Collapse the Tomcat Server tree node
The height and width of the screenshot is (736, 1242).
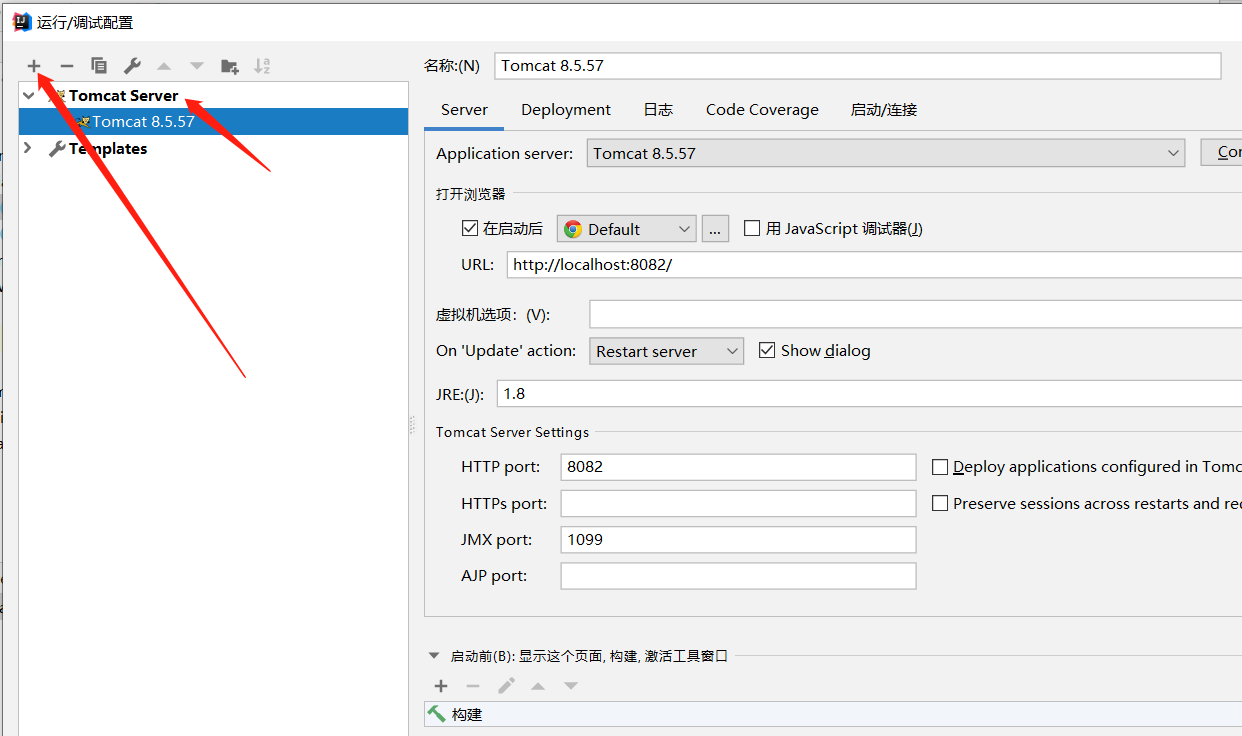pos(29,96)
